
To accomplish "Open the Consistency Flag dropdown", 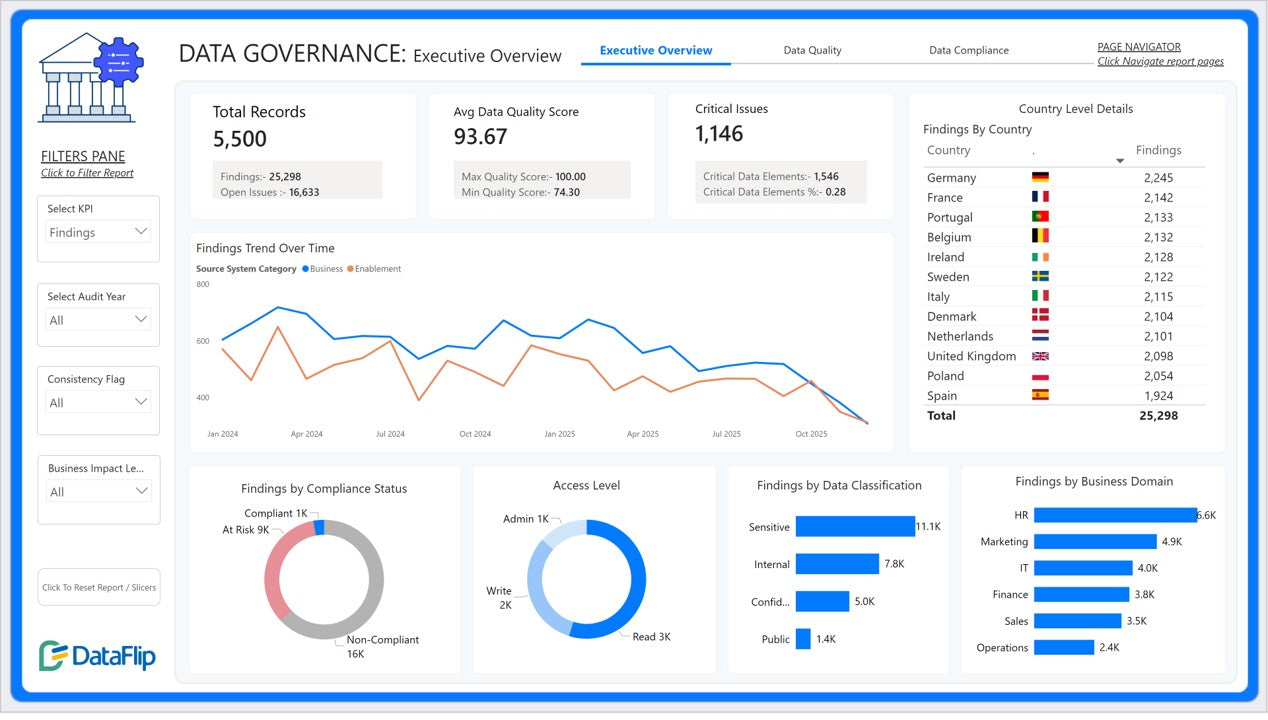I will pyautogui.click(x=99, y=402).
